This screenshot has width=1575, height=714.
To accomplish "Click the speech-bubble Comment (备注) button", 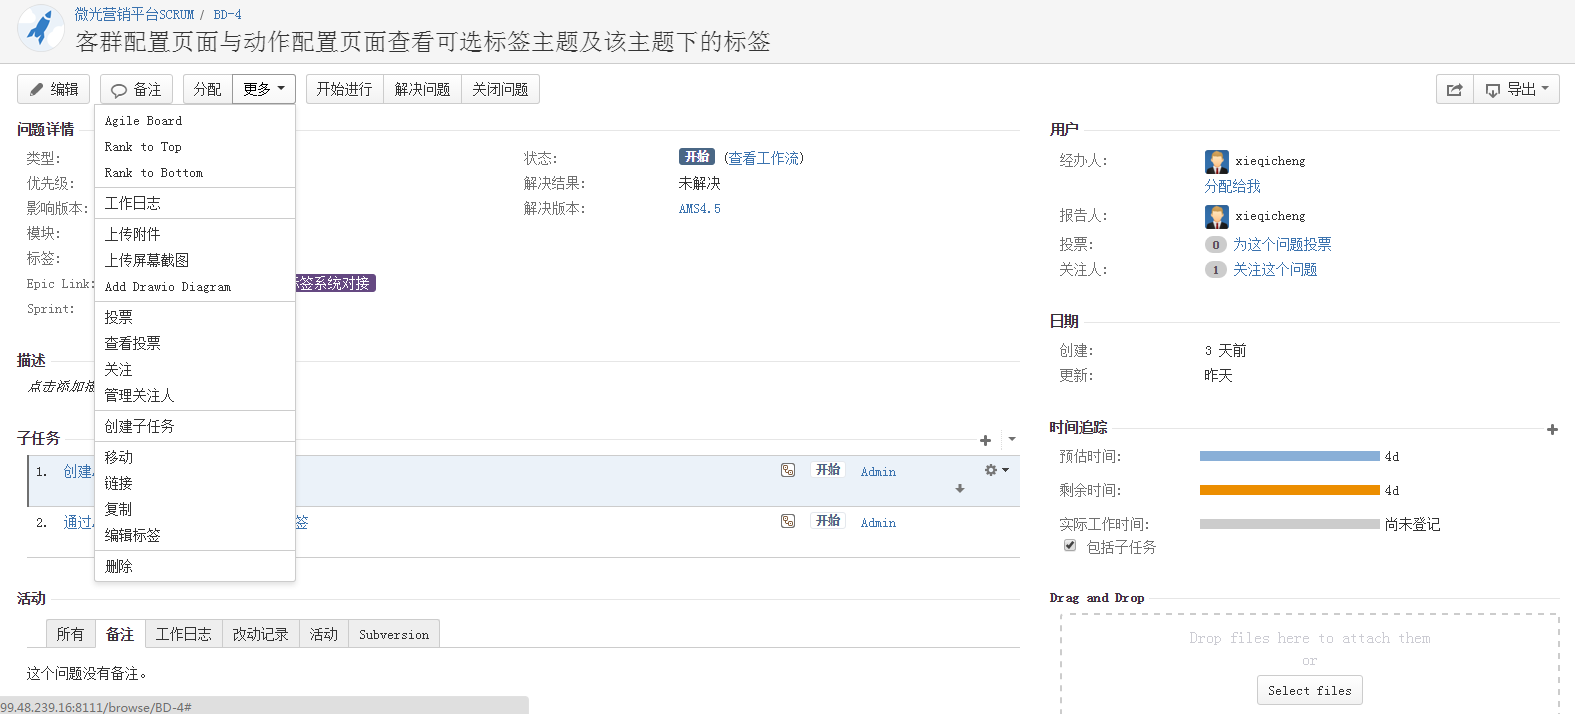I will tap(136, 90).
